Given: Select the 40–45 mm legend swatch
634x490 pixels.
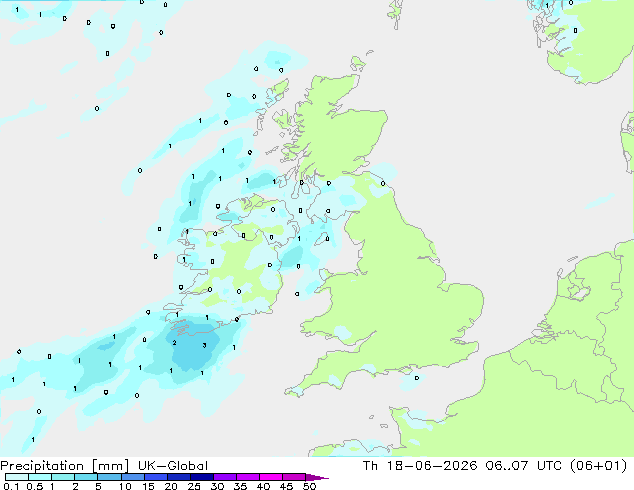Looking at the screenshot, I should pos(271,477).
